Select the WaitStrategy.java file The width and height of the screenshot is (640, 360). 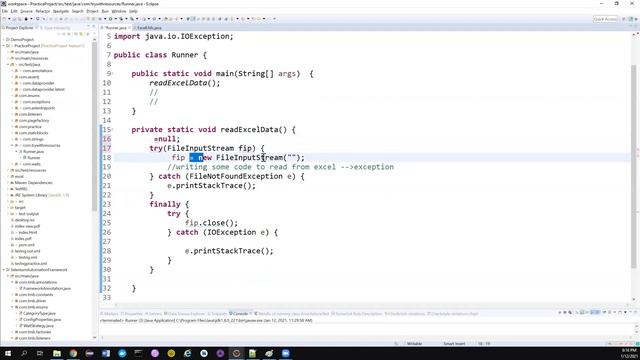(37, 326)
